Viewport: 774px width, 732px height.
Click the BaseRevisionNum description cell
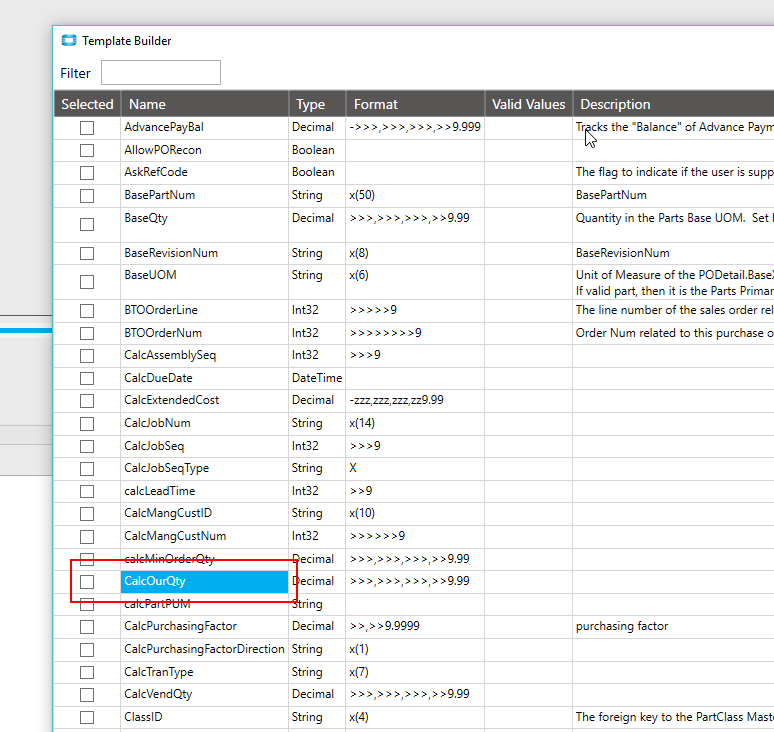tap(673, 253)
